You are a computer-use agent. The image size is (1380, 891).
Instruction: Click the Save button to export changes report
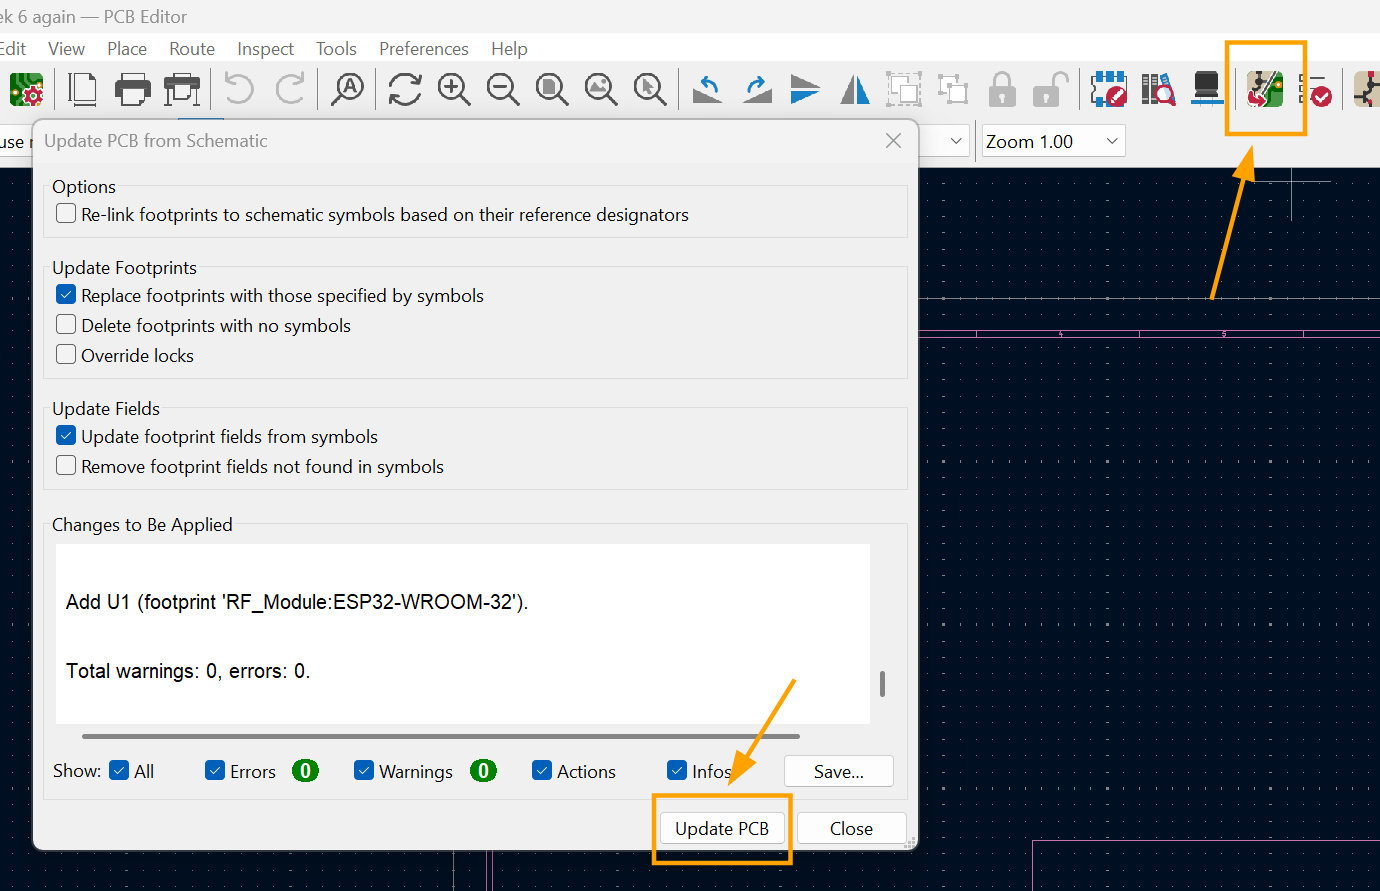838,770
